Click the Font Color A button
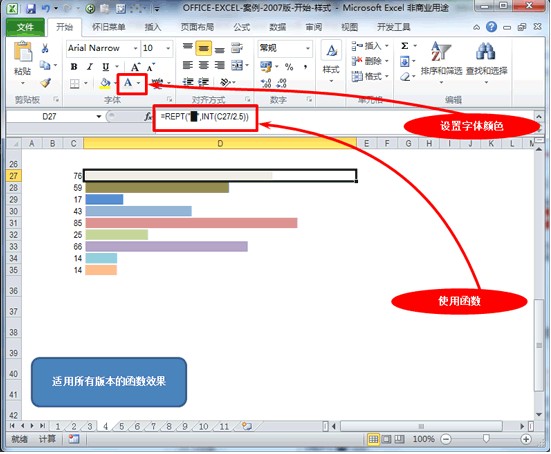 pos(128,83)
